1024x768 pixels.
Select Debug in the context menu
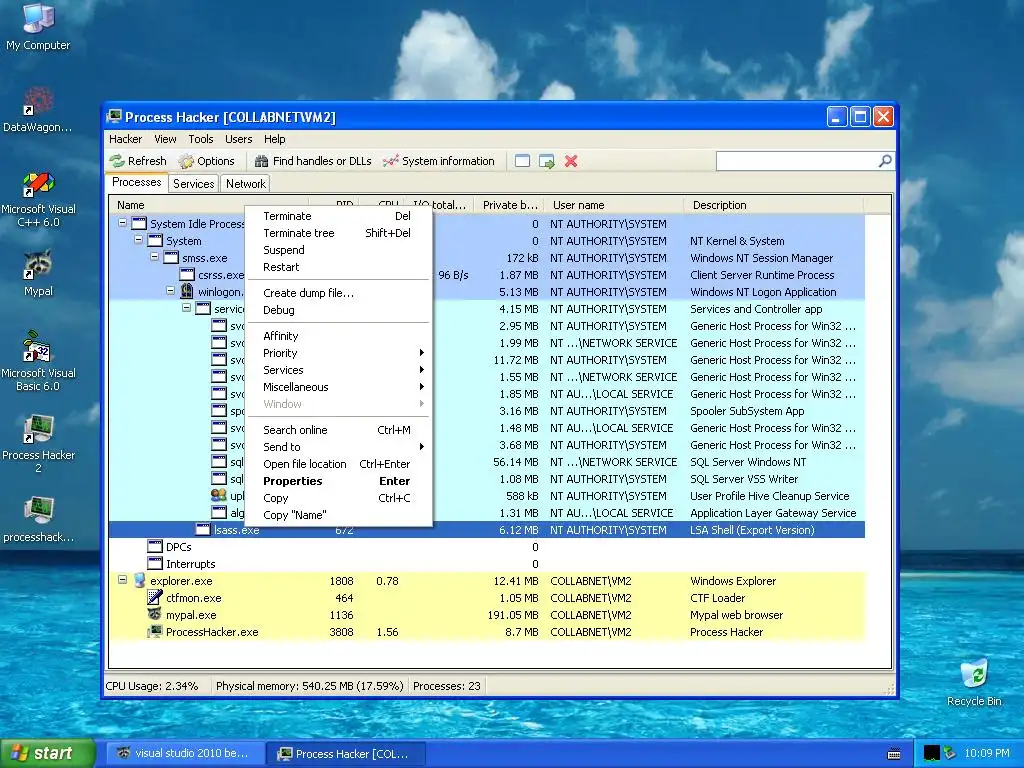[x=338, y=310]
